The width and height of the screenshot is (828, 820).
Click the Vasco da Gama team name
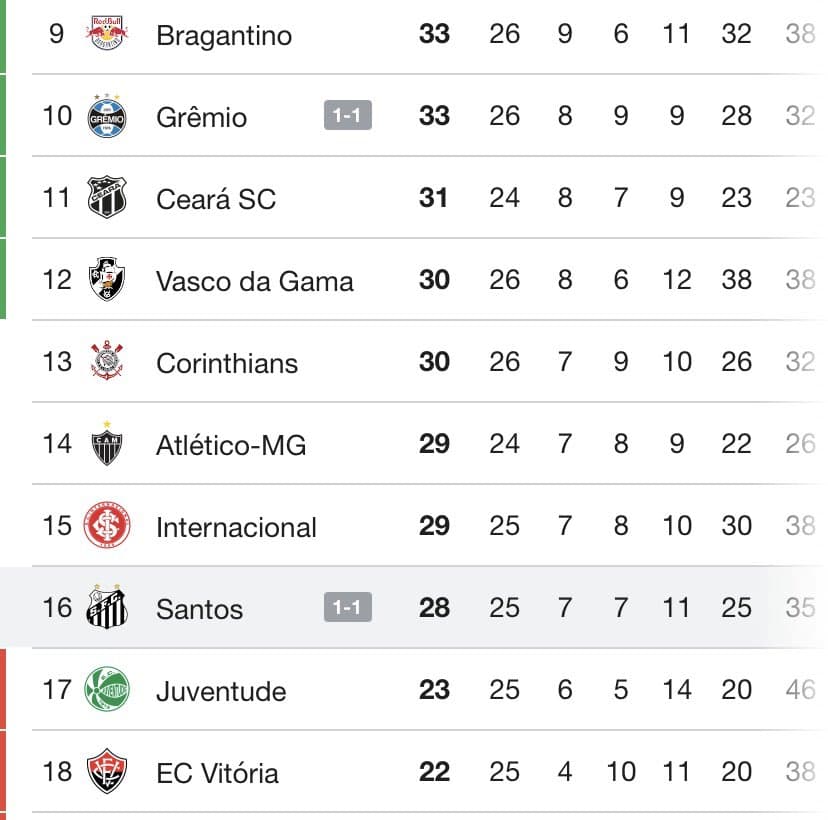[253, 281]
